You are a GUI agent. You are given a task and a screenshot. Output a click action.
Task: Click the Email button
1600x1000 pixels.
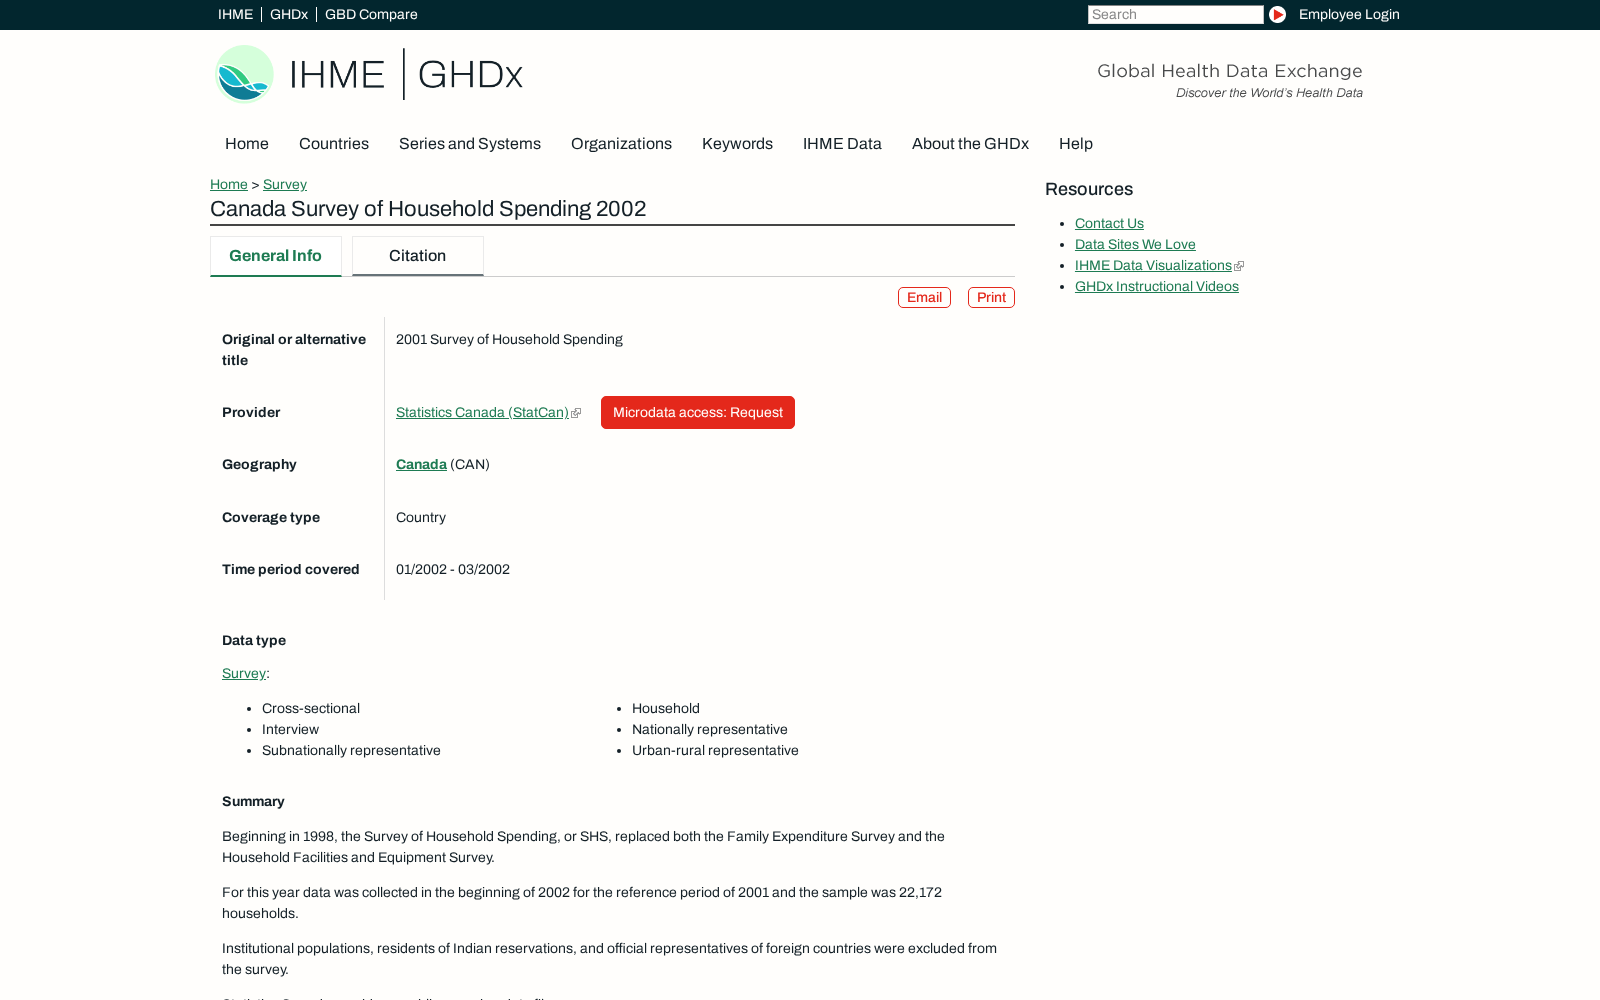coord(924,298)
